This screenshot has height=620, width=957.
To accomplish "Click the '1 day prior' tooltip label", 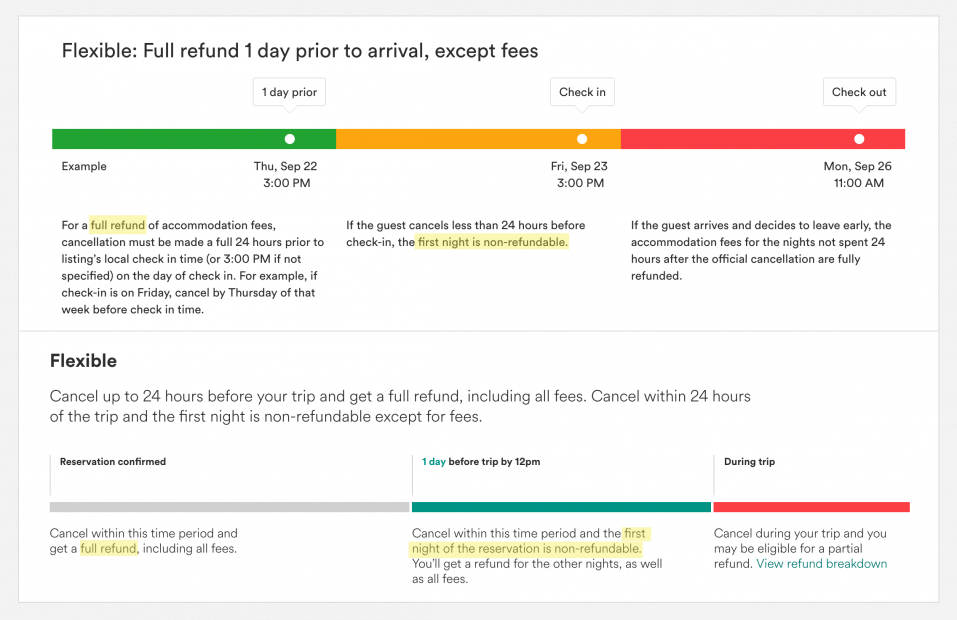I will pyautogui.click(x=289, y=92).
